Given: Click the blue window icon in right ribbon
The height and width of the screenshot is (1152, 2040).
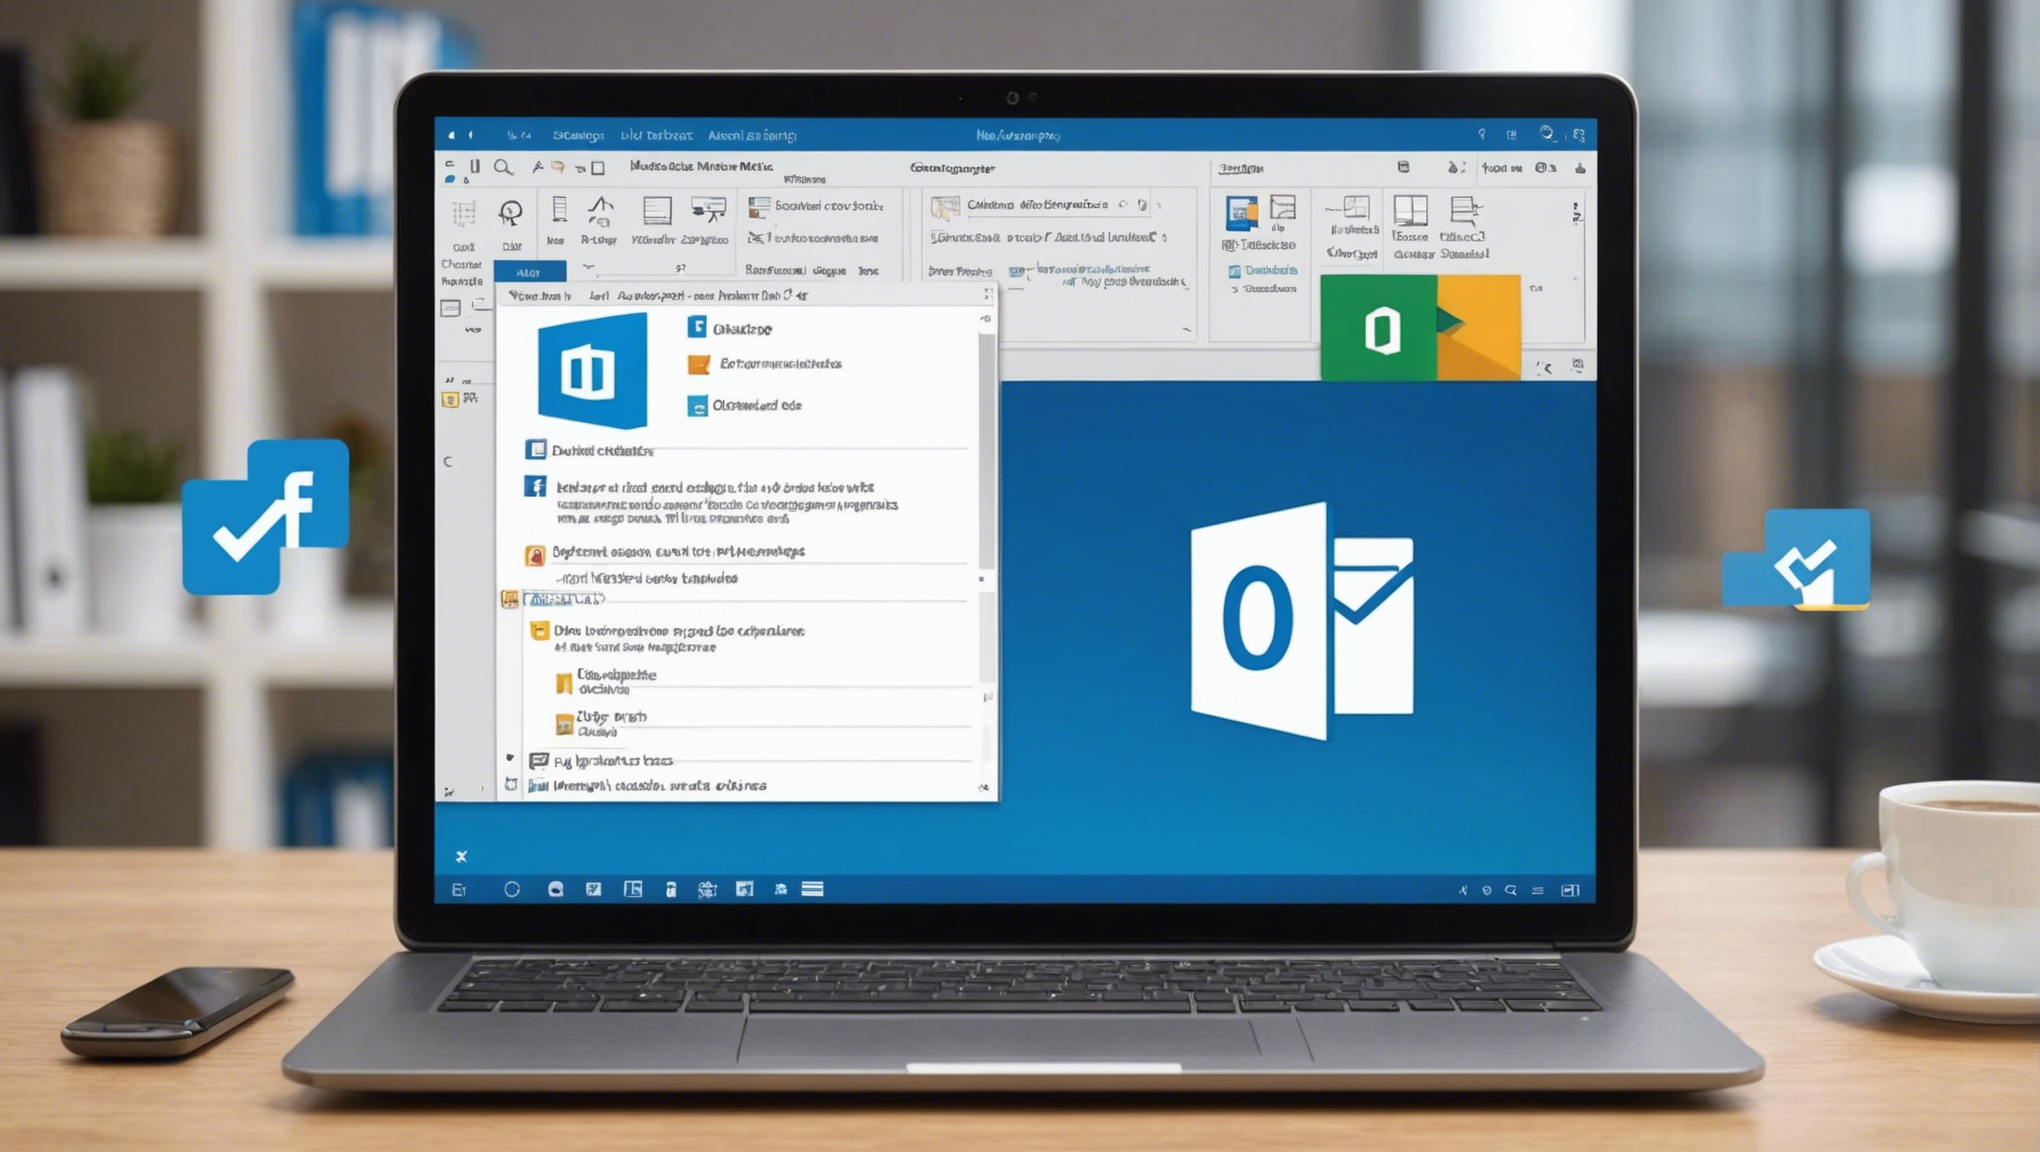Looking at the screenshot, I should 1241,212.
